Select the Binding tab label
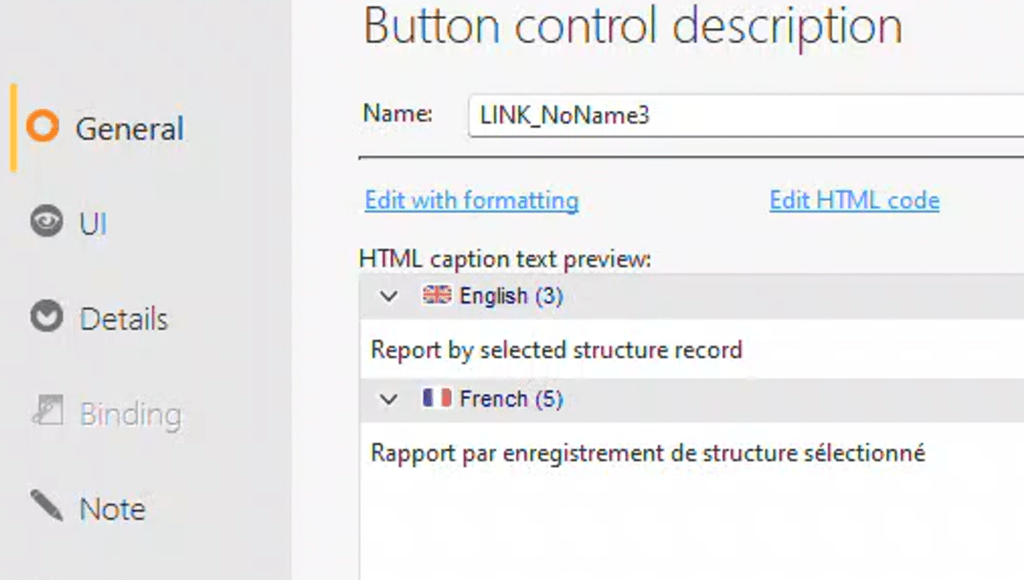This screenshot has height=580, width=1024. coord(130,414)
